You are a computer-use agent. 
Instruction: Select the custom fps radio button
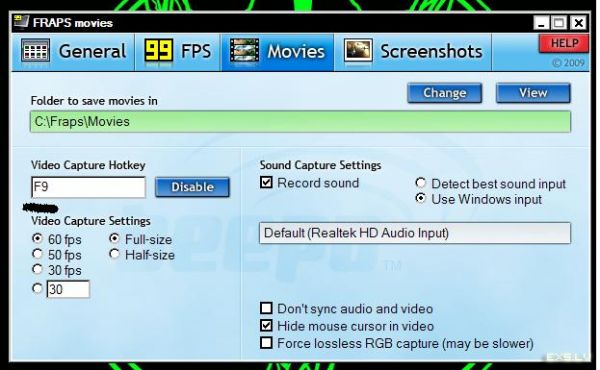point(37,288)
